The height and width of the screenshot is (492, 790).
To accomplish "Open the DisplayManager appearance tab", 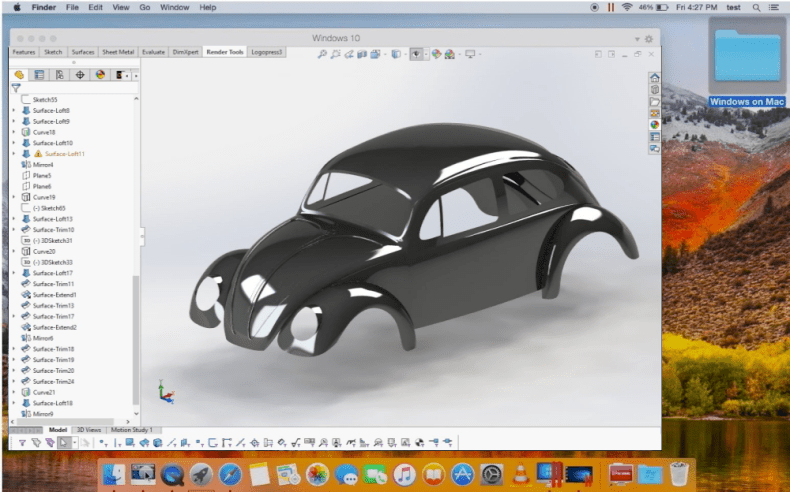I will tap(99, 74).
